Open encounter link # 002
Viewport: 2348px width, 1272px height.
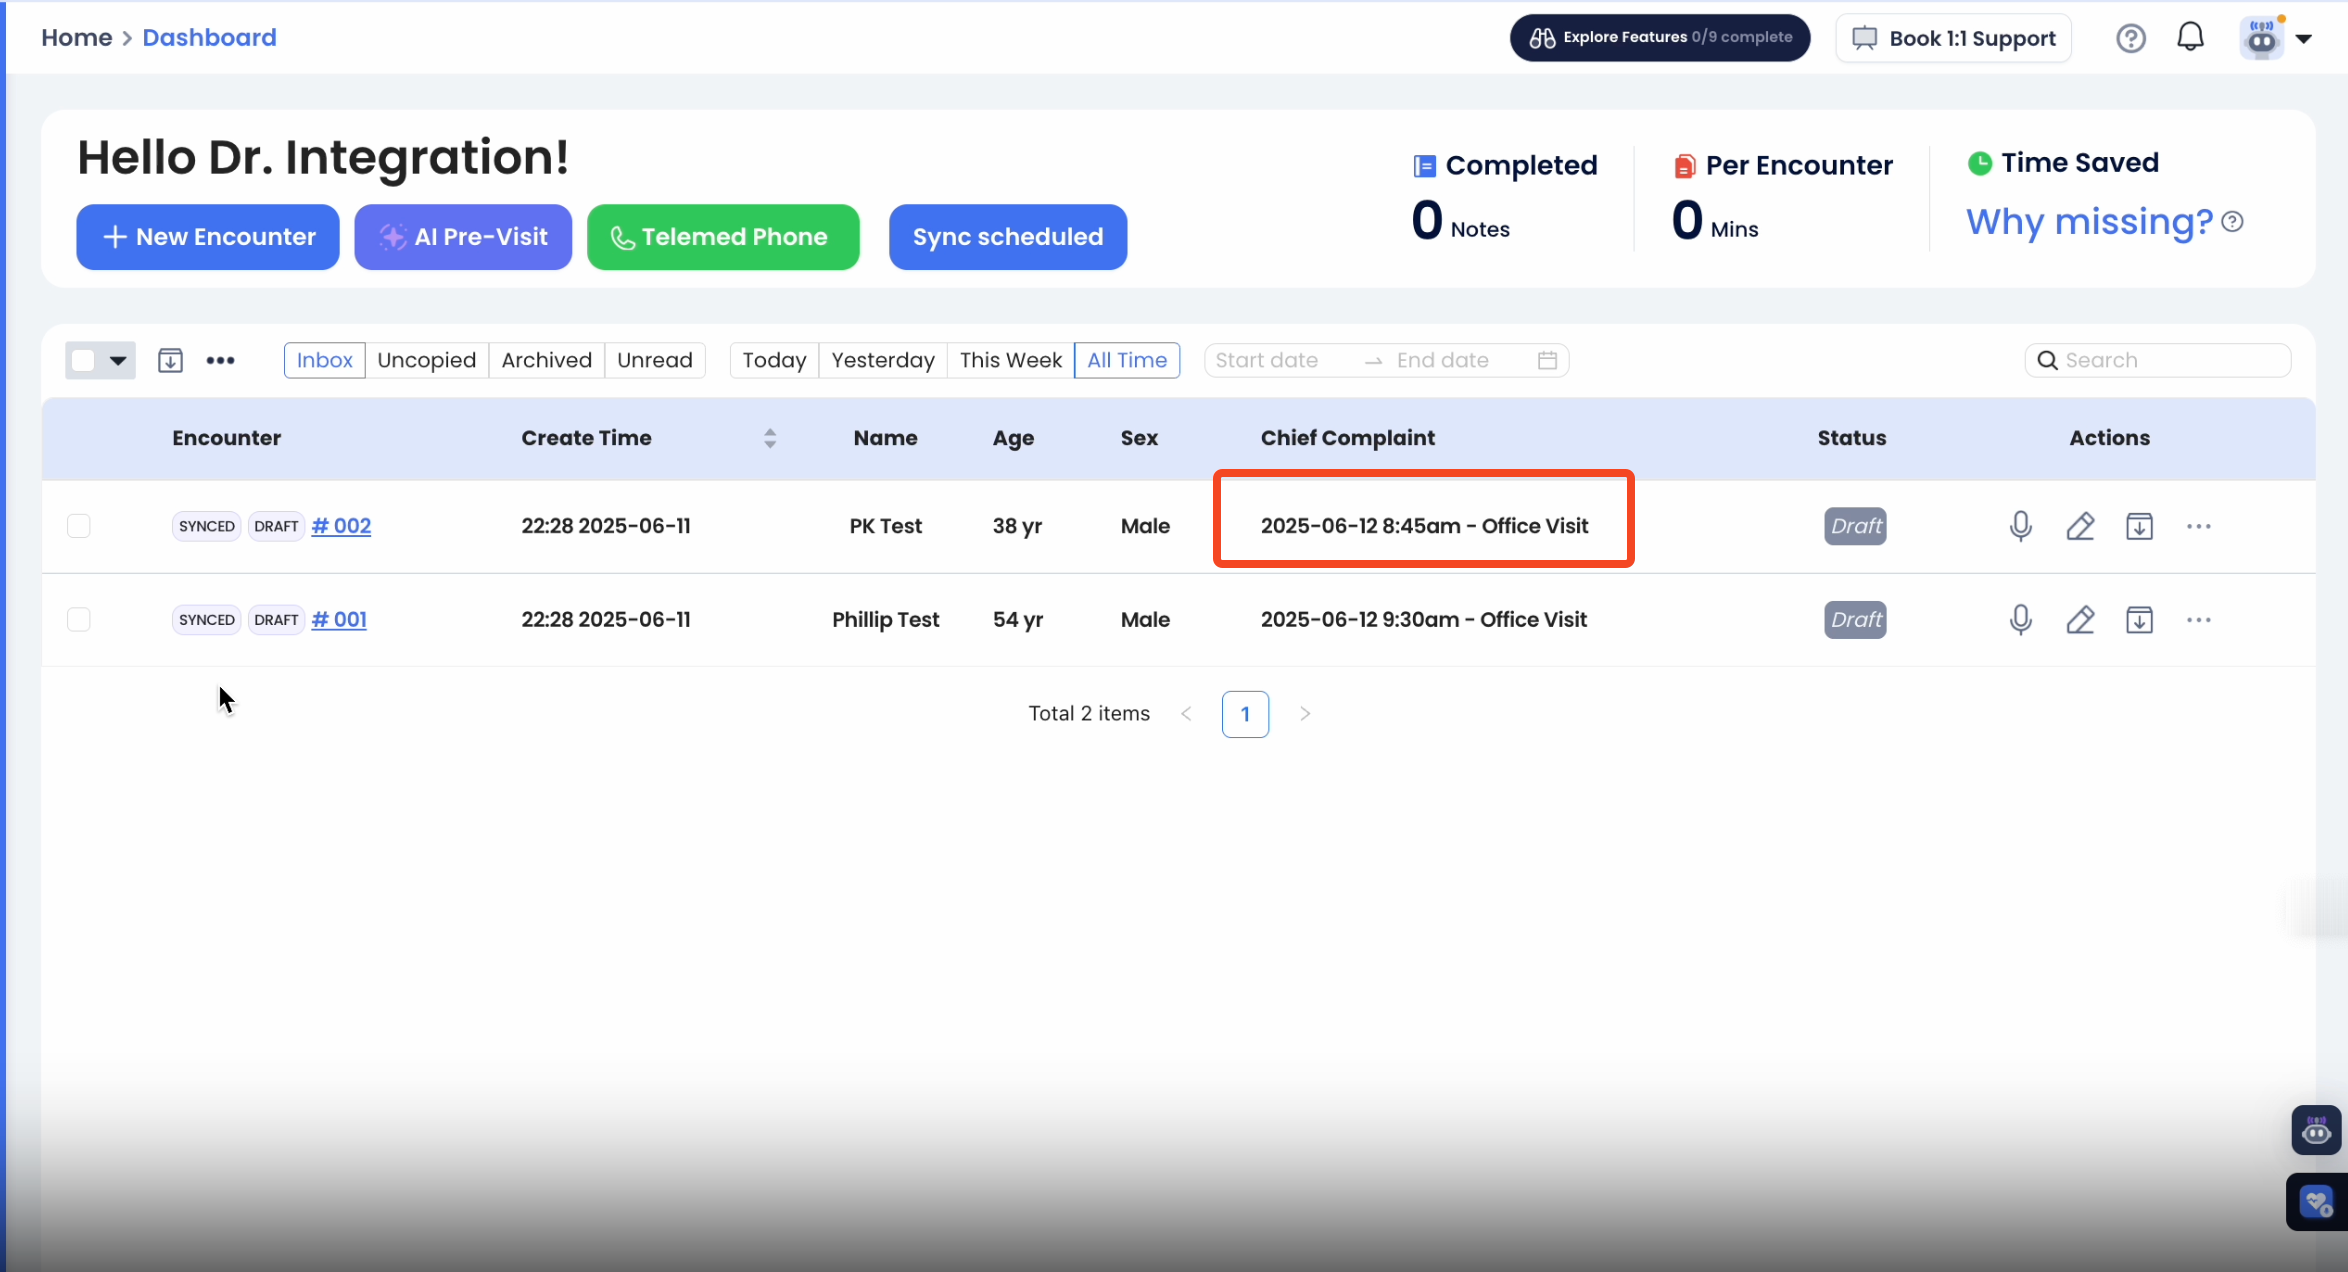pyautogui.click(x=341, y=526)
